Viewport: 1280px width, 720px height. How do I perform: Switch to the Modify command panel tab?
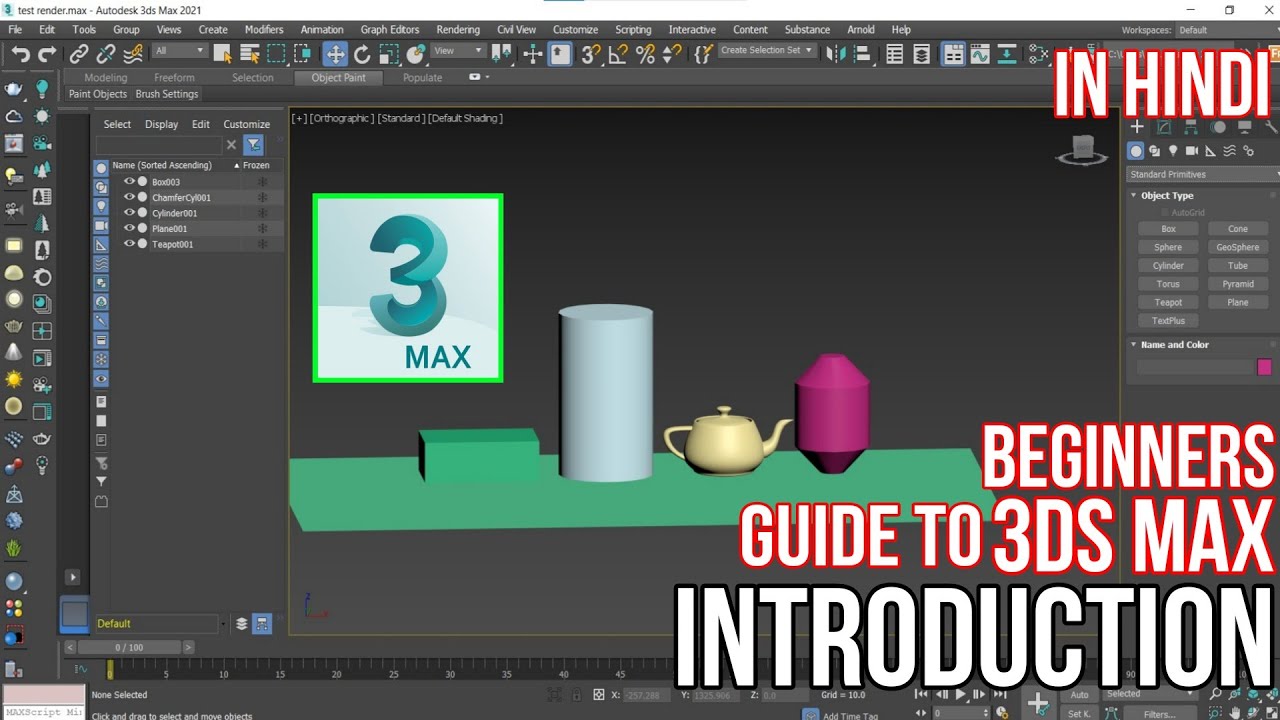(1164, 127)
